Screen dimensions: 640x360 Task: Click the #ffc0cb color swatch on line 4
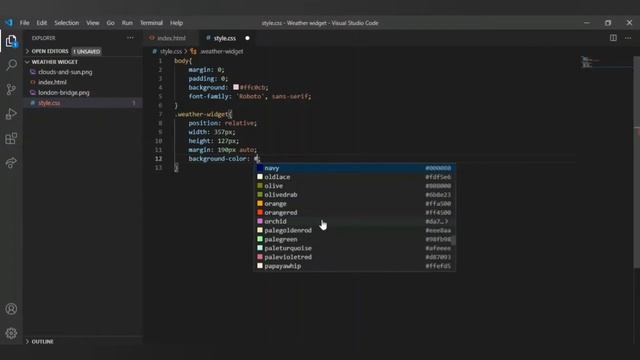[x=236, y=87]
